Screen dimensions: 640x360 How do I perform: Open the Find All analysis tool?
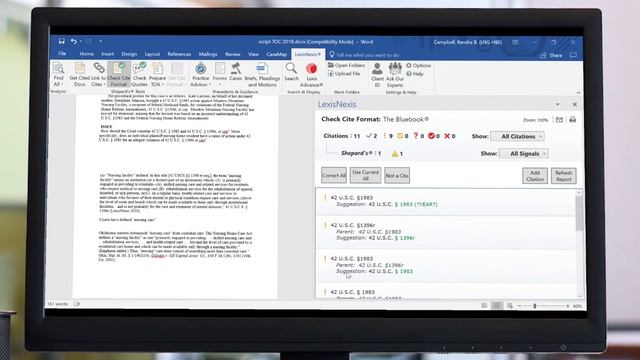click(x=58, y=75)
